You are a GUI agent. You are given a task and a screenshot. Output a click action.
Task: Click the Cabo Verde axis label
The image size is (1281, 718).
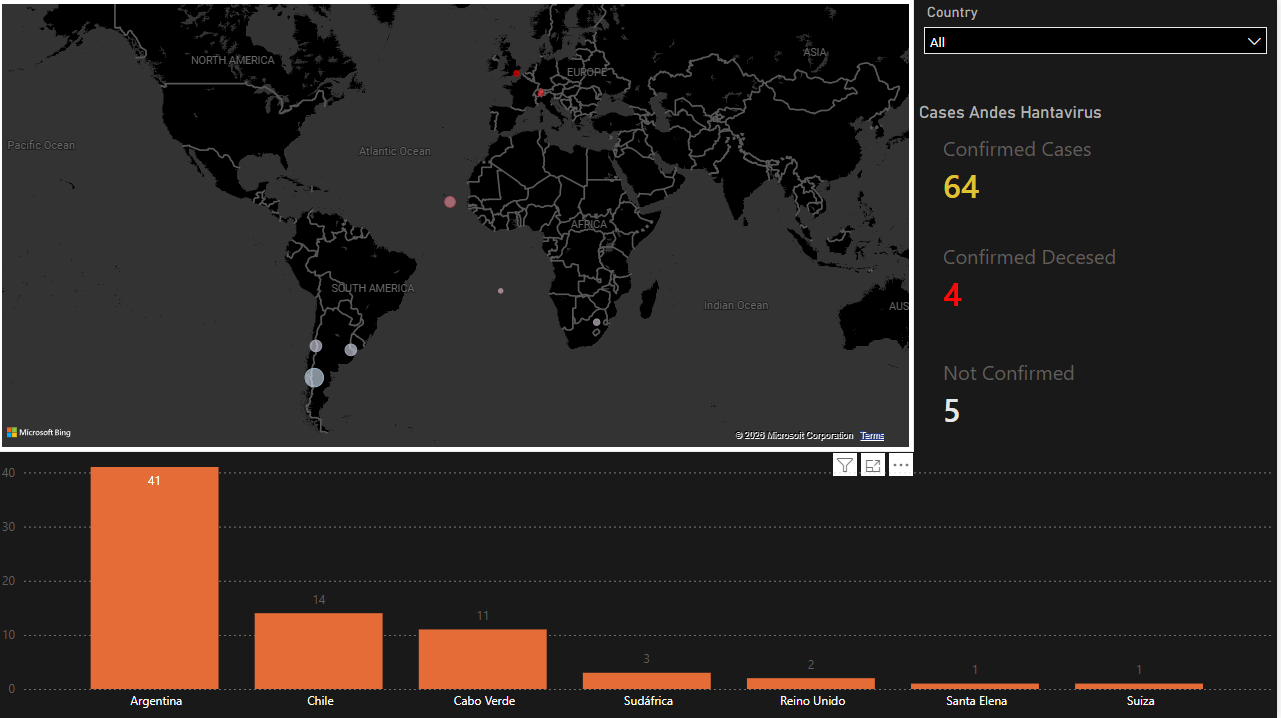click(484, 701)
